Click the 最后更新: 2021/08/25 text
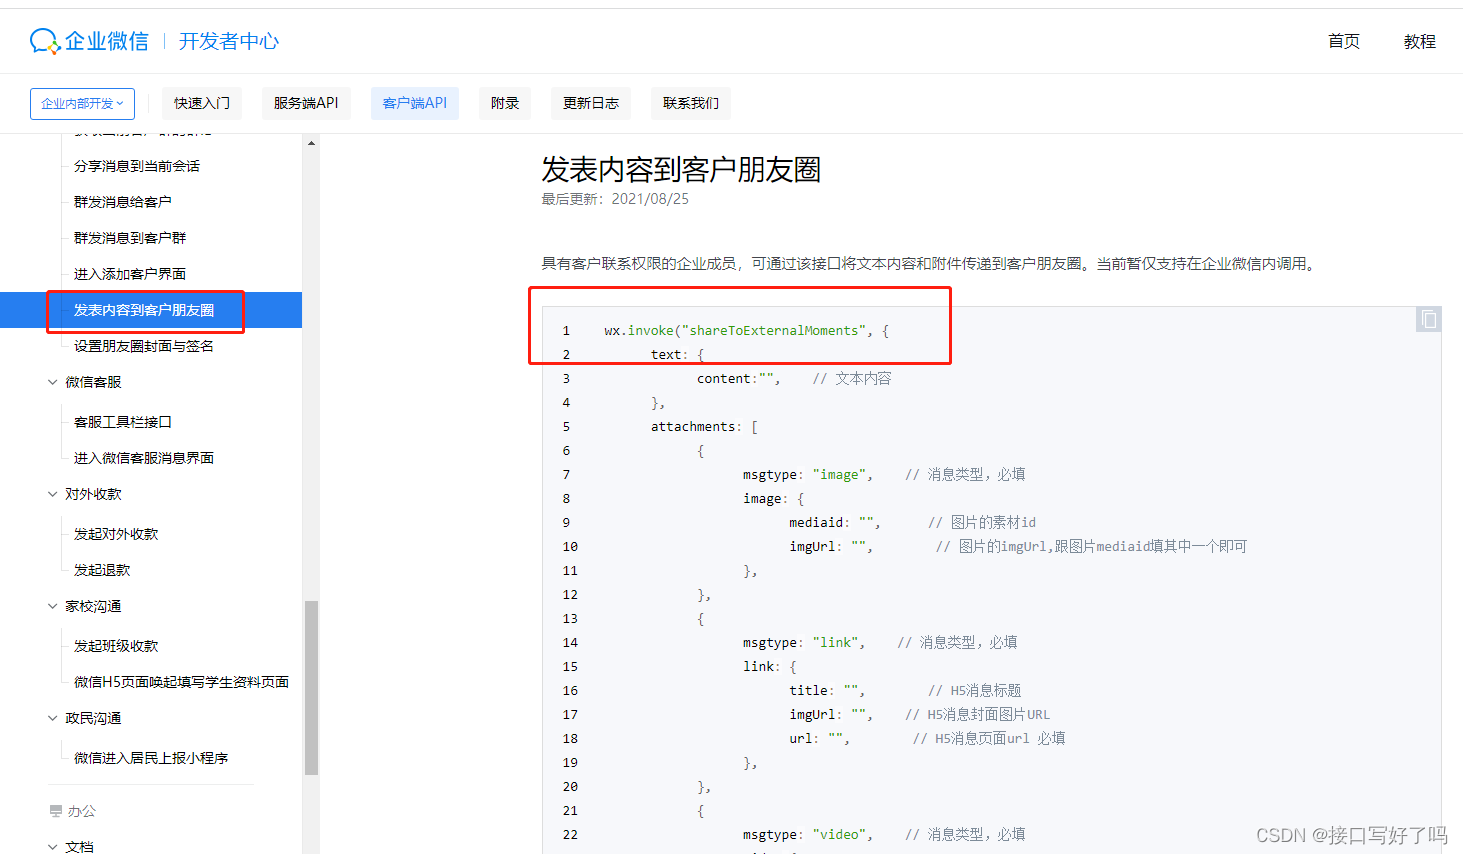The height and width of the screenshot is (854, 1463). click(615, 199)
